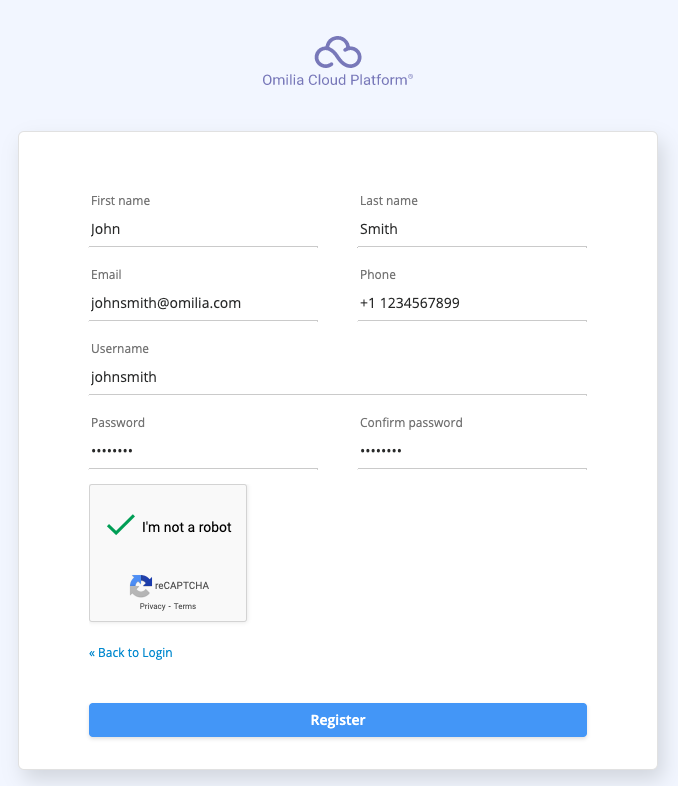This screenshot has height=786, width=678.
Task: Click the Omilia cloud logo icon
Action: (x=338, y=52)
